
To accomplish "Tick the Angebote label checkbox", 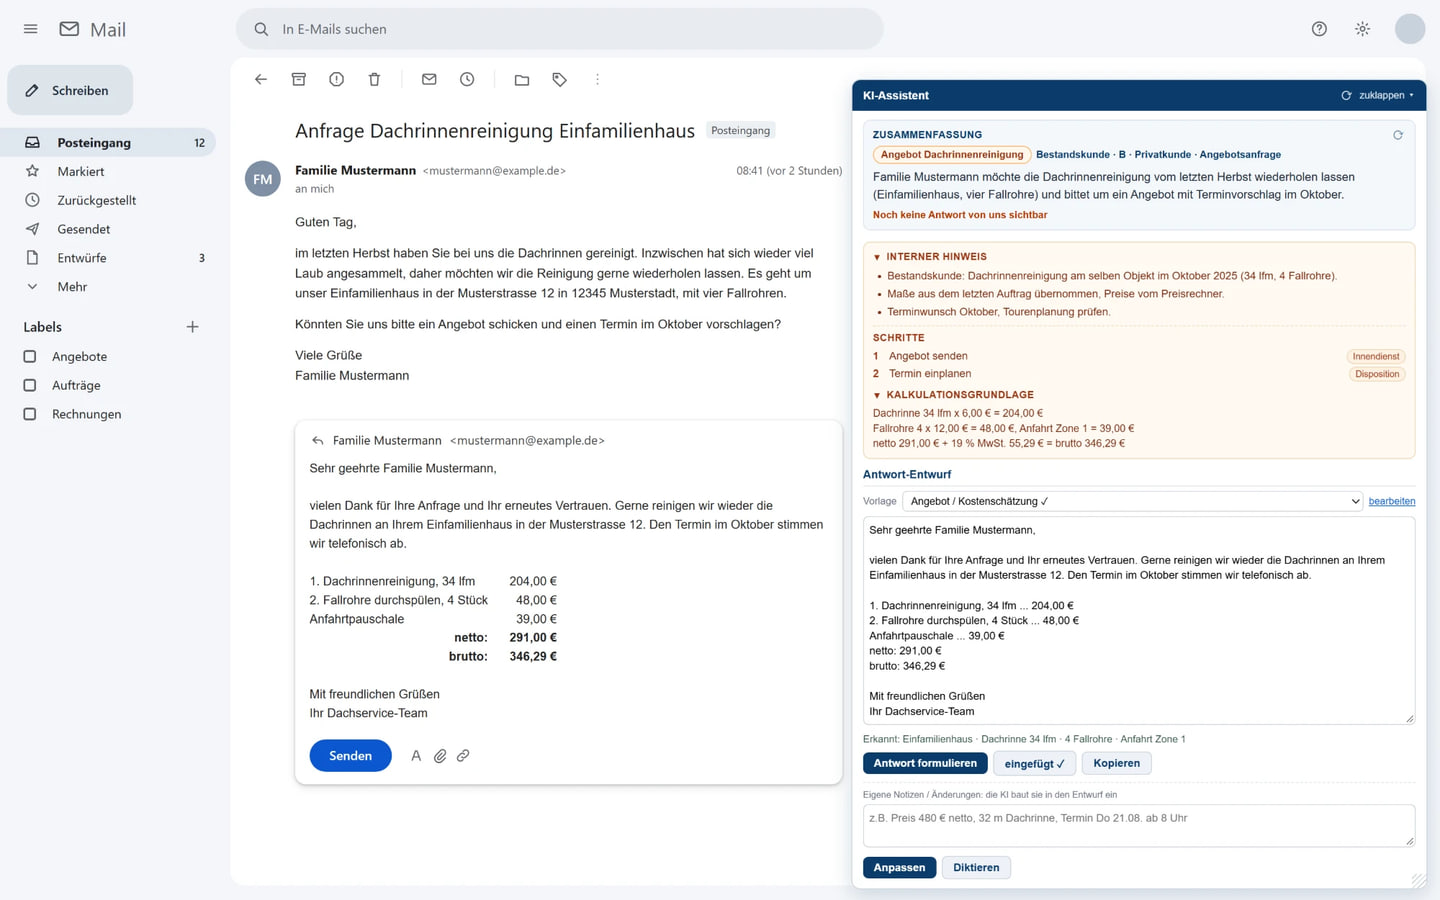I will pos(30,356).
